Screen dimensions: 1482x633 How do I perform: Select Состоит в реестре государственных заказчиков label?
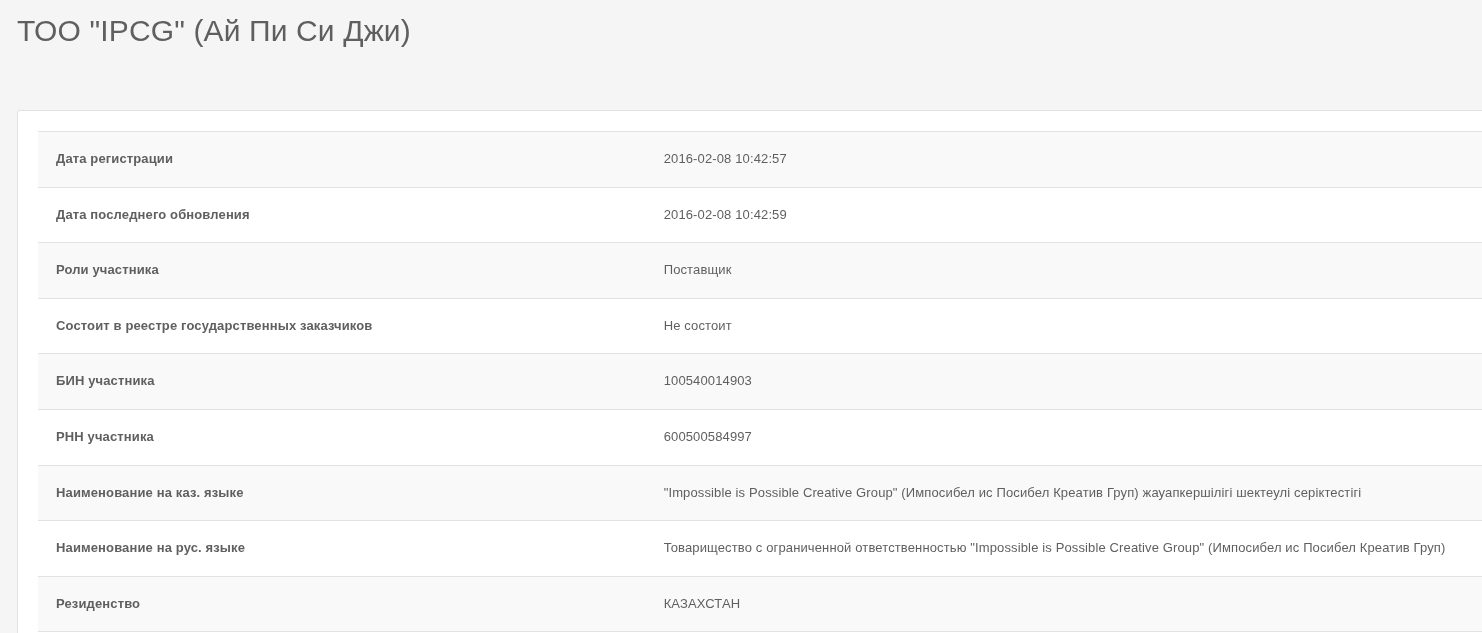[x=214, y=326]
